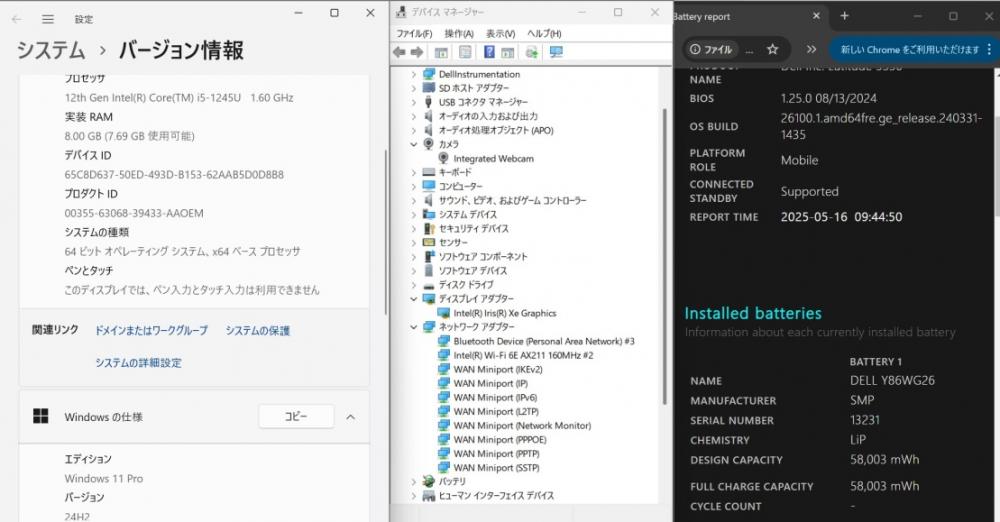Click Device Manager vertical scrollbar
The height and width of the screenshot is (522, 1000).
[664, 255]
